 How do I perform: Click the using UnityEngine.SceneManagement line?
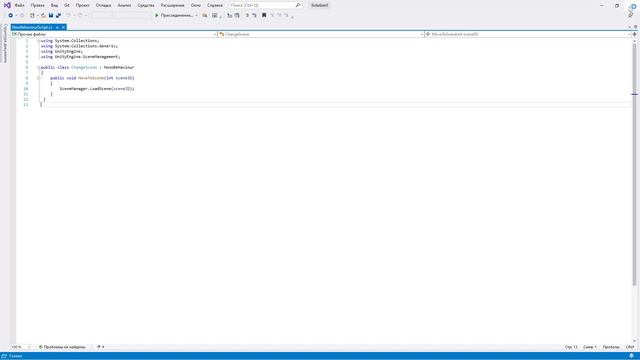pos(80,57)
